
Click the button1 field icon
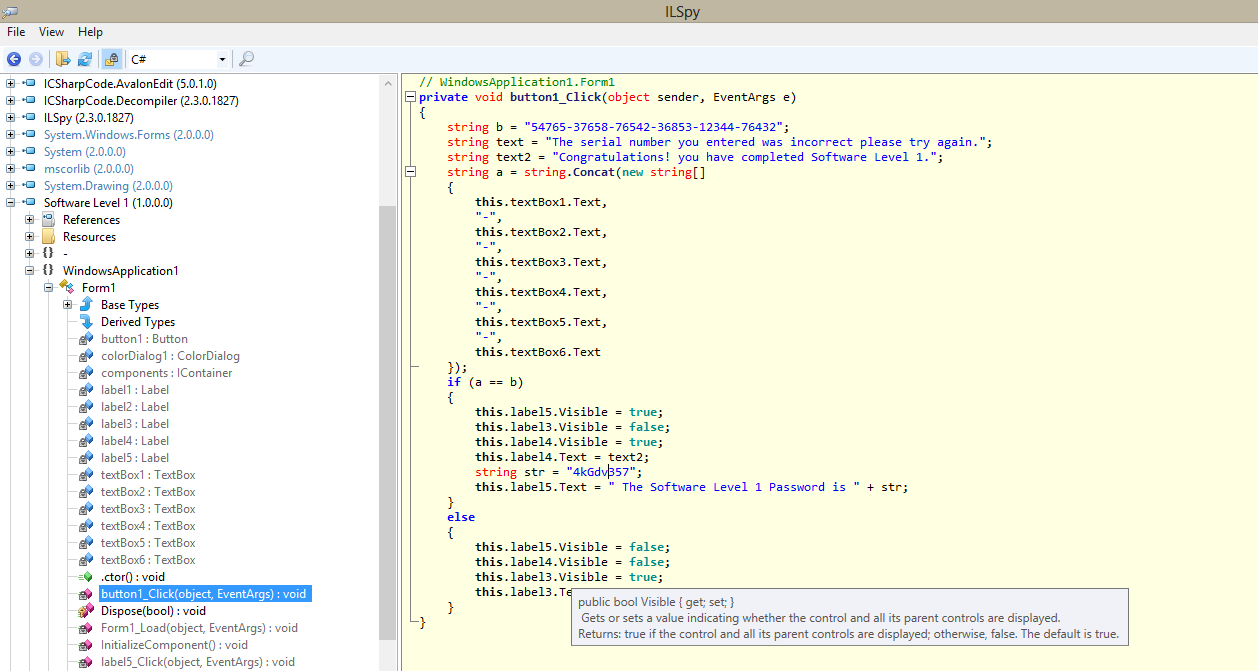click(86, 339)
